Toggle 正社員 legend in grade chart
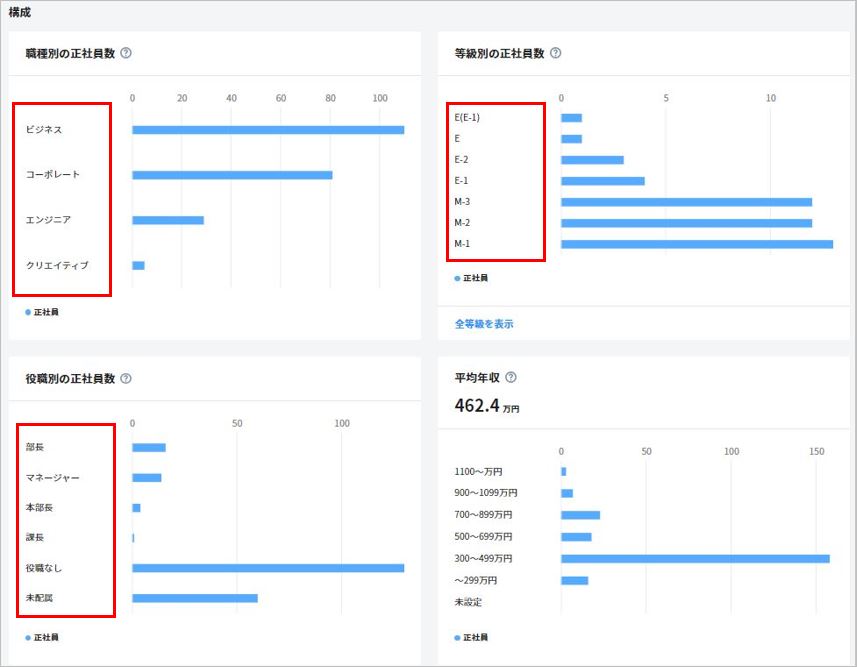This screenshot has height=667, width=857. point(471,278)
